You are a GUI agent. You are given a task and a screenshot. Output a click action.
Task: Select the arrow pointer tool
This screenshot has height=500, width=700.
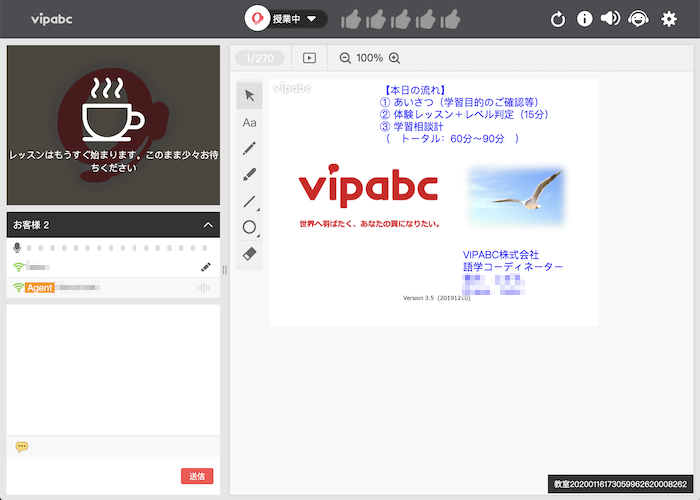(x=250, y=96)
